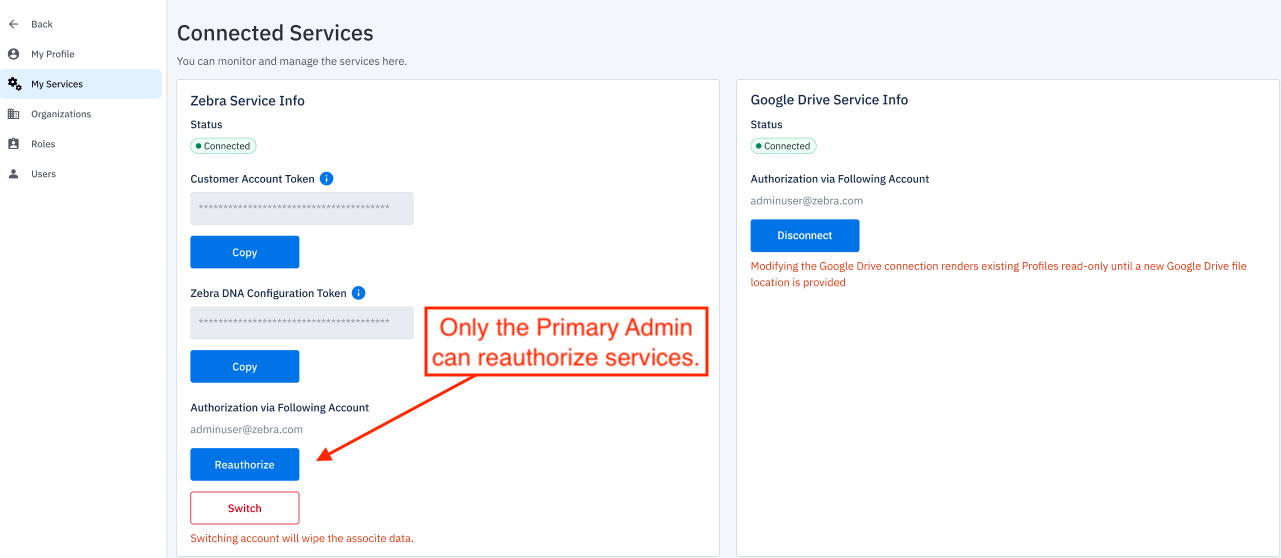Click the Organizations building icon
This screenshot has height=558, width=1281.
click(x=14, y=114)
